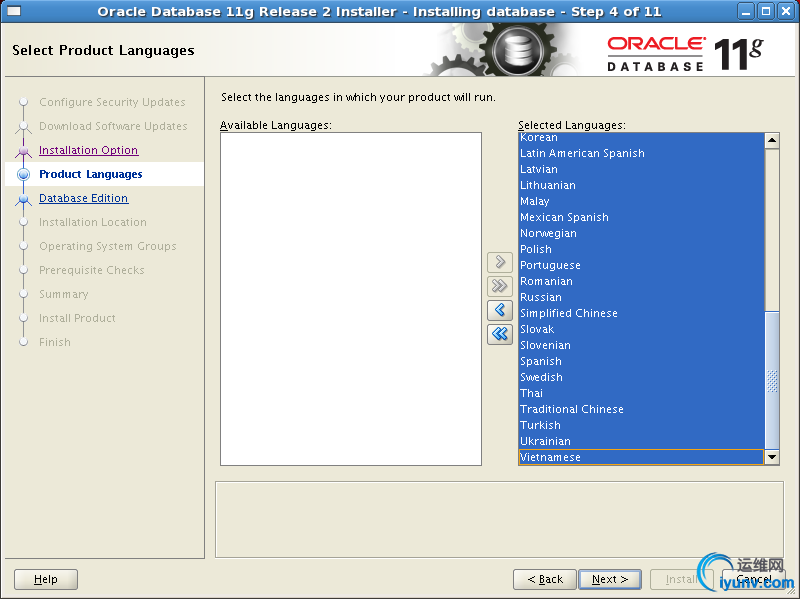
Task: Select Norwegian in Selected Languages
Action: 641,233
